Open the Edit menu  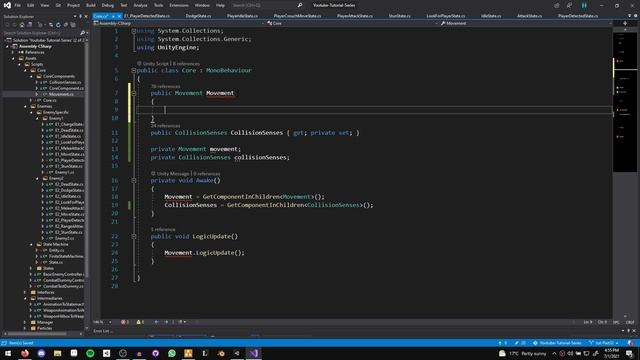tap(31, 5)
